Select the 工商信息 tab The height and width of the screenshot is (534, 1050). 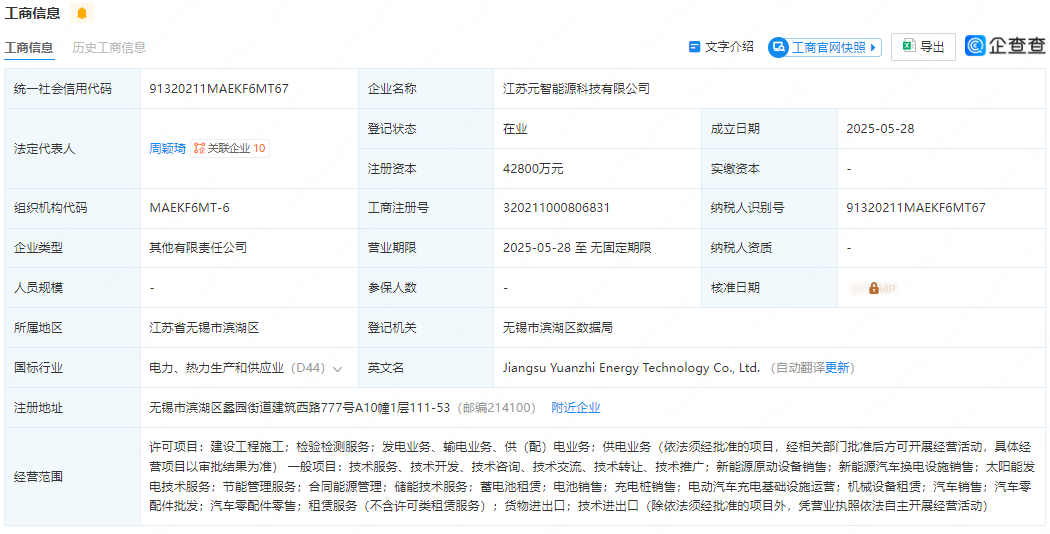[29, 47]
